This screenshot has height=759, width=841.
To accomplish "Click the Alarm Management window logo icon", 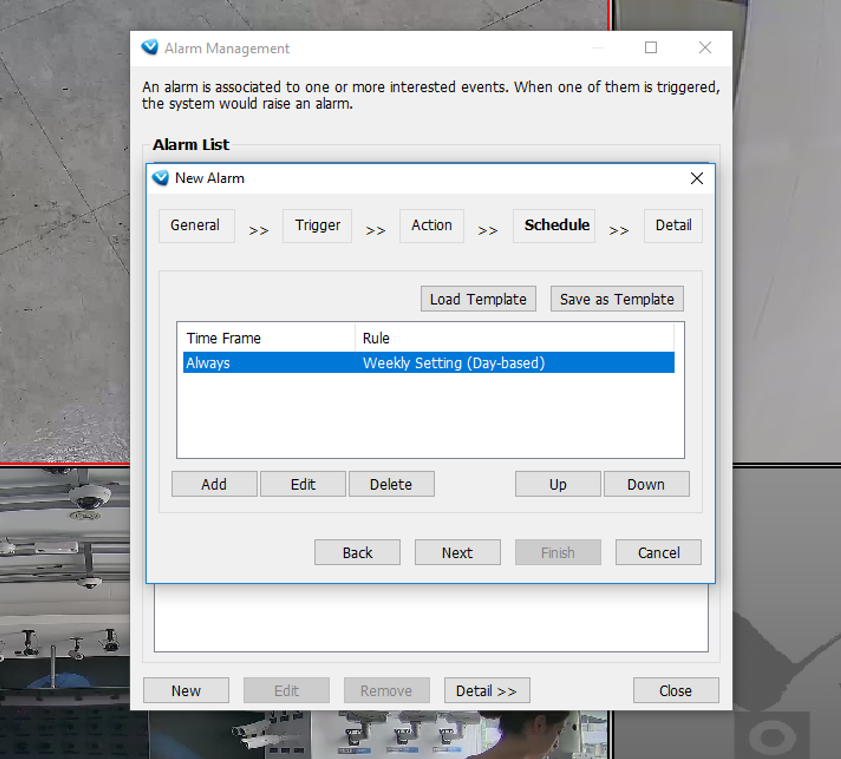I will pyautogui.click(x=150, y=48).
